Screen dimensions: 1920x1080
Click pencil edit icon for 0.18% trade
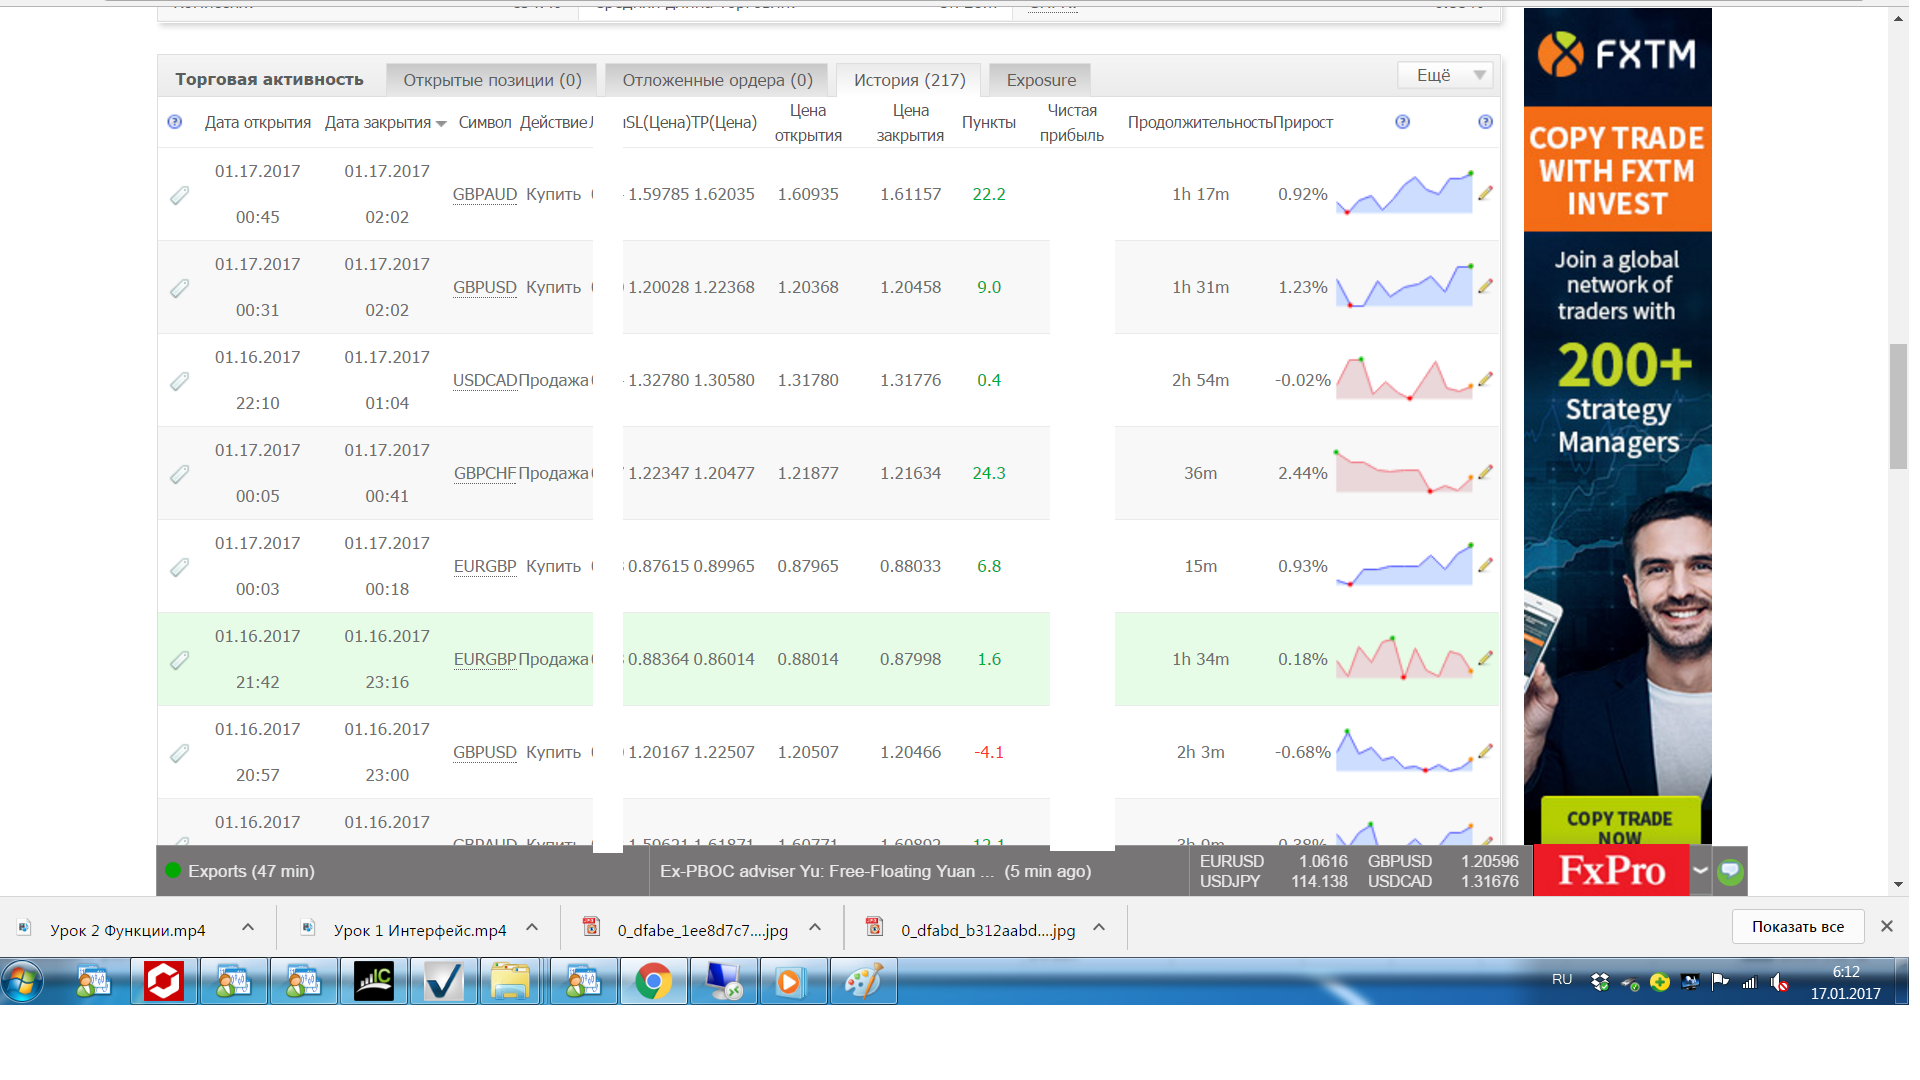coord(1486,658)
